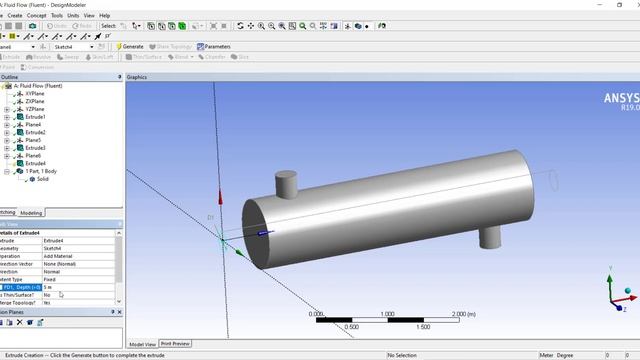
Task: Switch to the Sketching tab
Action: pos(7,212)
